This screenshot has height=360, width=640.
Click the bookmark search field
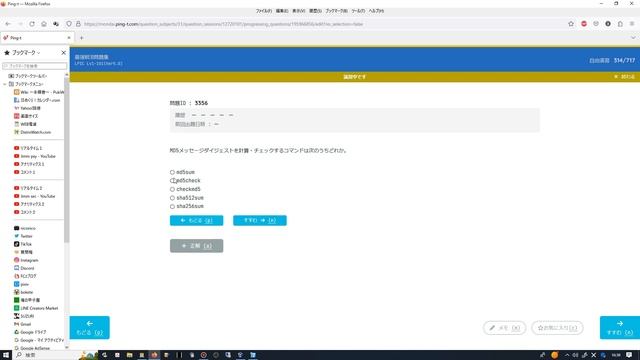35,66
